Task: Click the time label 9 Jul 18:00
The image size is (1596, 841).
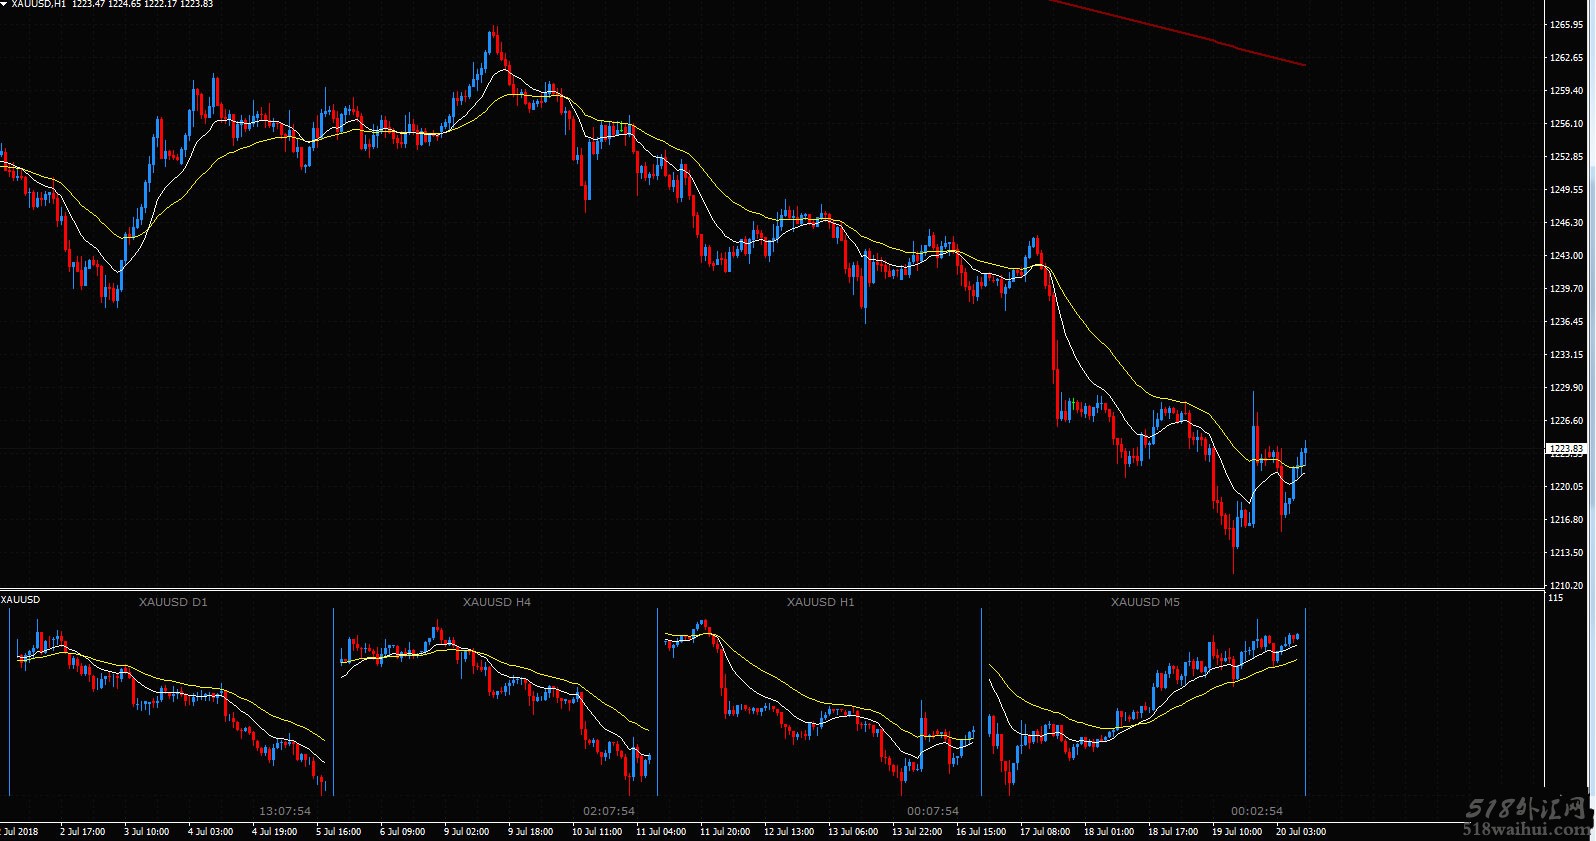Action: click(x=530, y=832)
